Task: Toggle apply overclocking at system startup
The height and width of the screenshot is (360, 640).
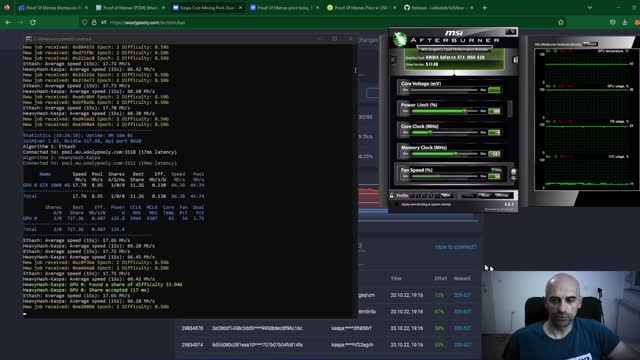Action: (397, 204)
